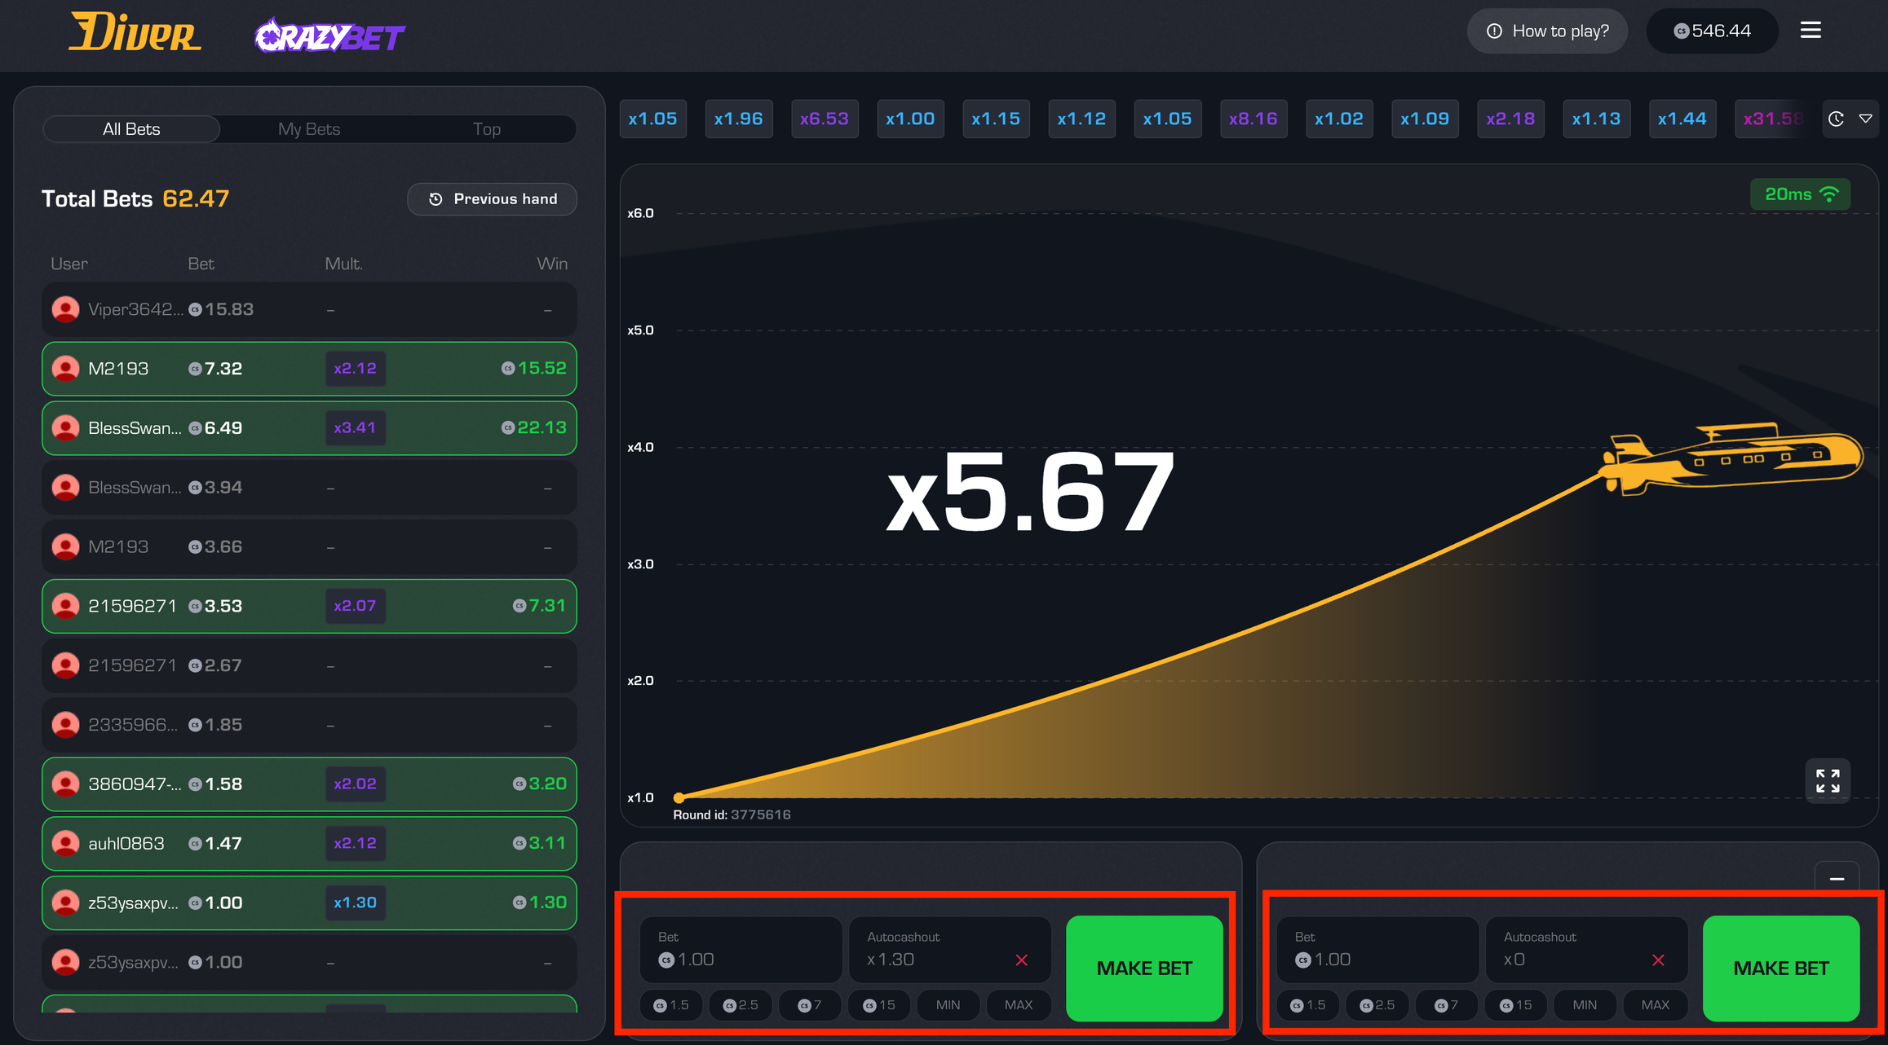Image resolution: width=1888 pixels, height=1045 pixels.
Task: Open How to play? help
Action: point(1547,31)
